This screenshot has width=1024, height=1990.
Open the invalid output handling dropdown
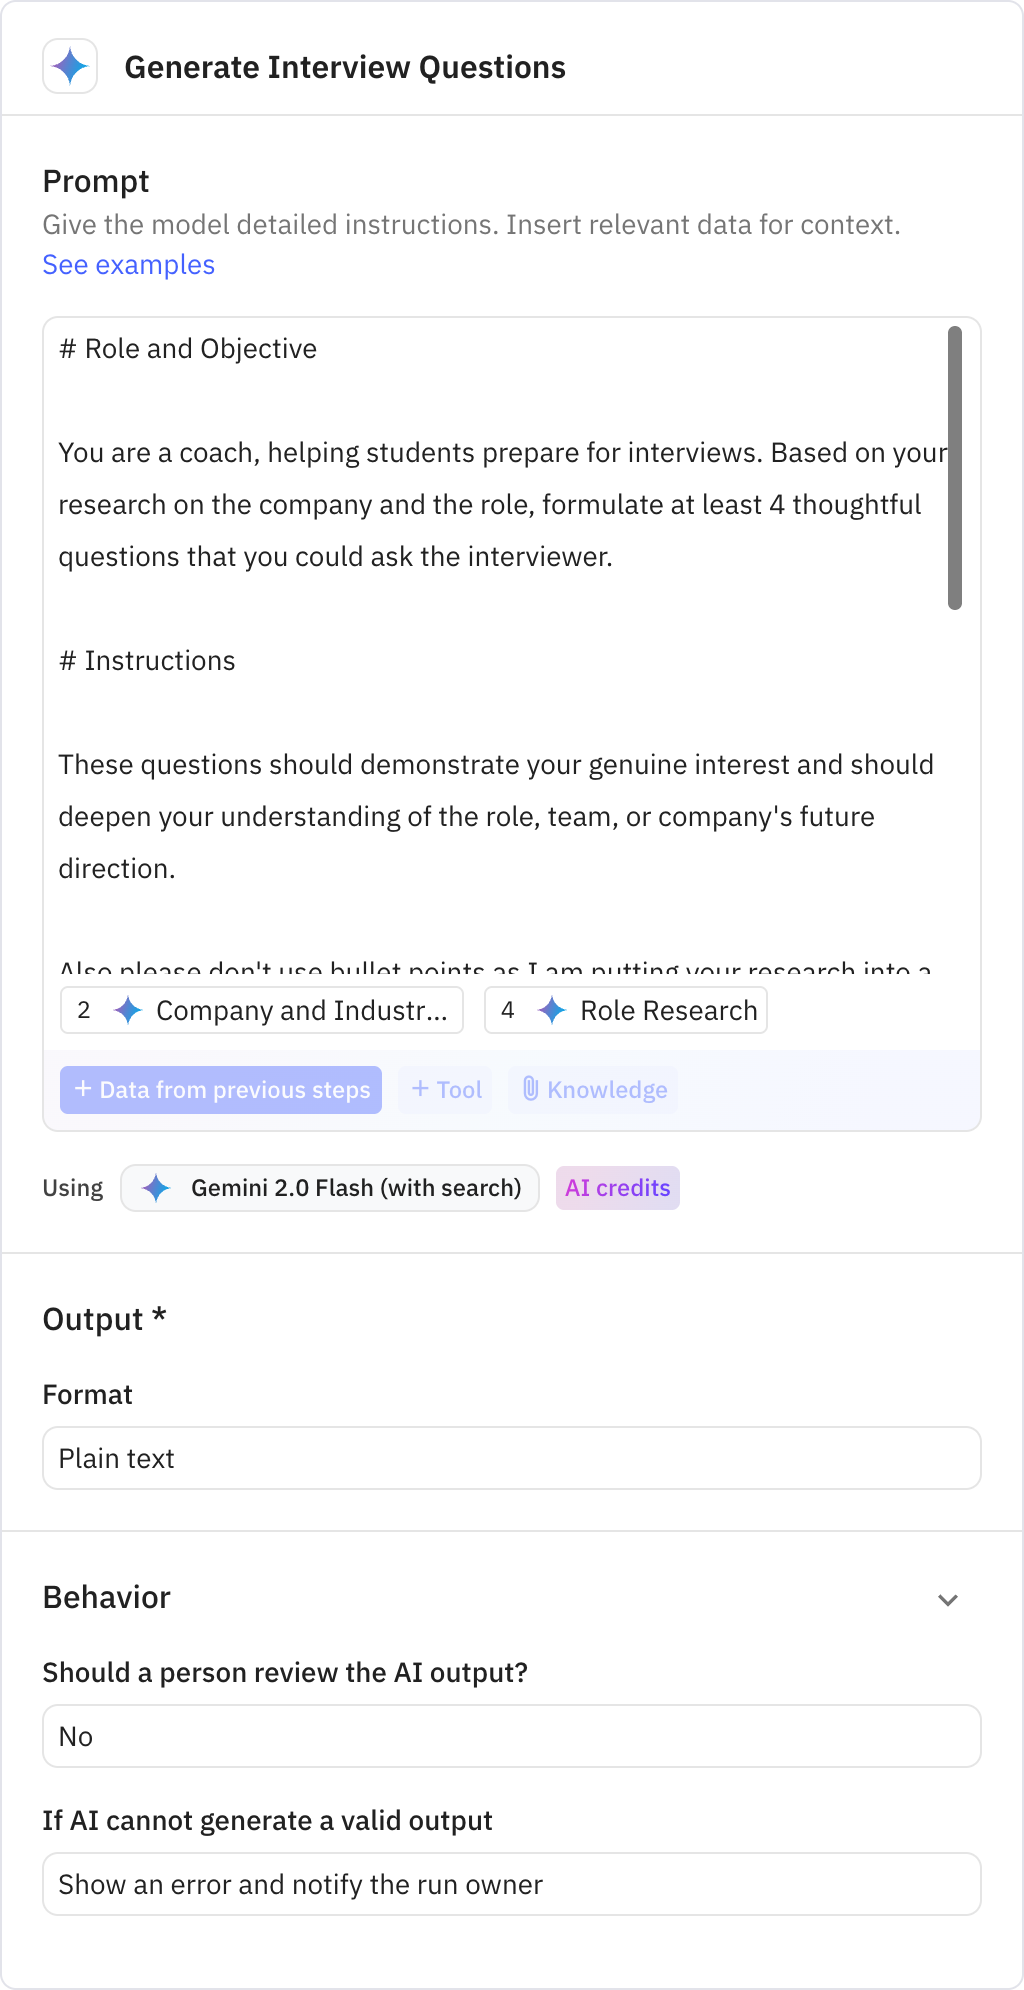(x=512, y=1884)
